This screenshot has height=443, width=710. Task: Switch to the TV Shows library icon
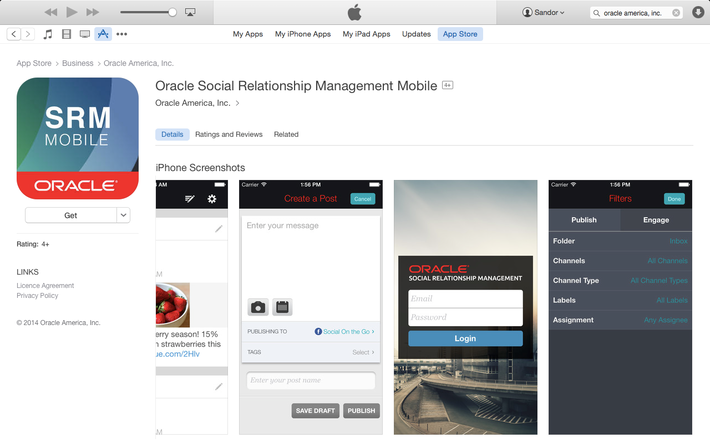click(85, 34)
